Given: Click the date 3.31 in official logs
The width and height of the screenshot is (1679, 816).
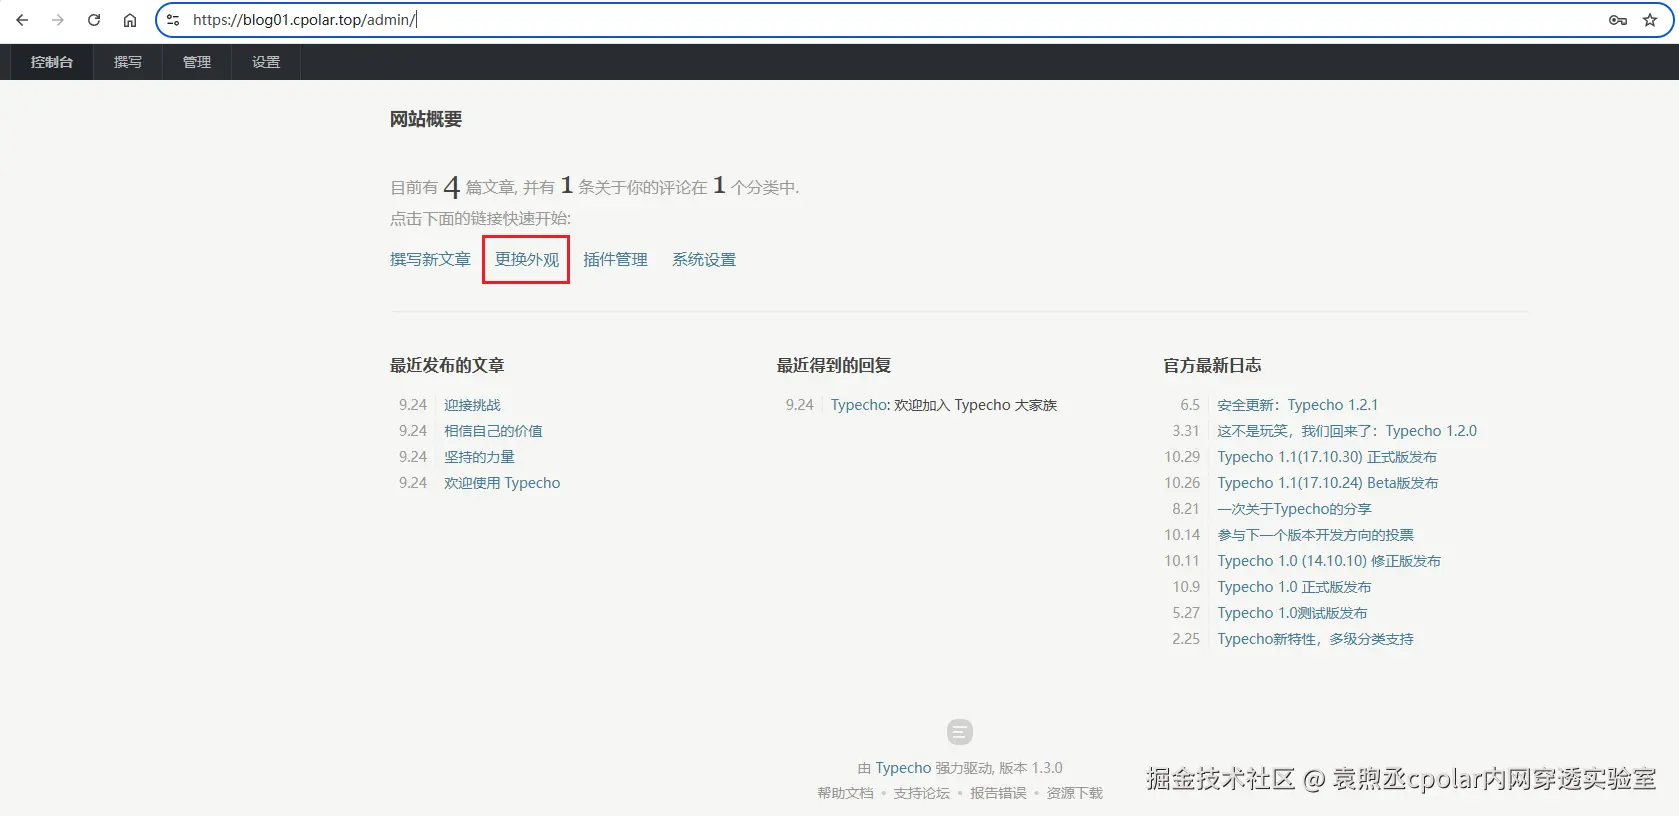Looking at the screenshot, I should click(x=1186, y=431).
